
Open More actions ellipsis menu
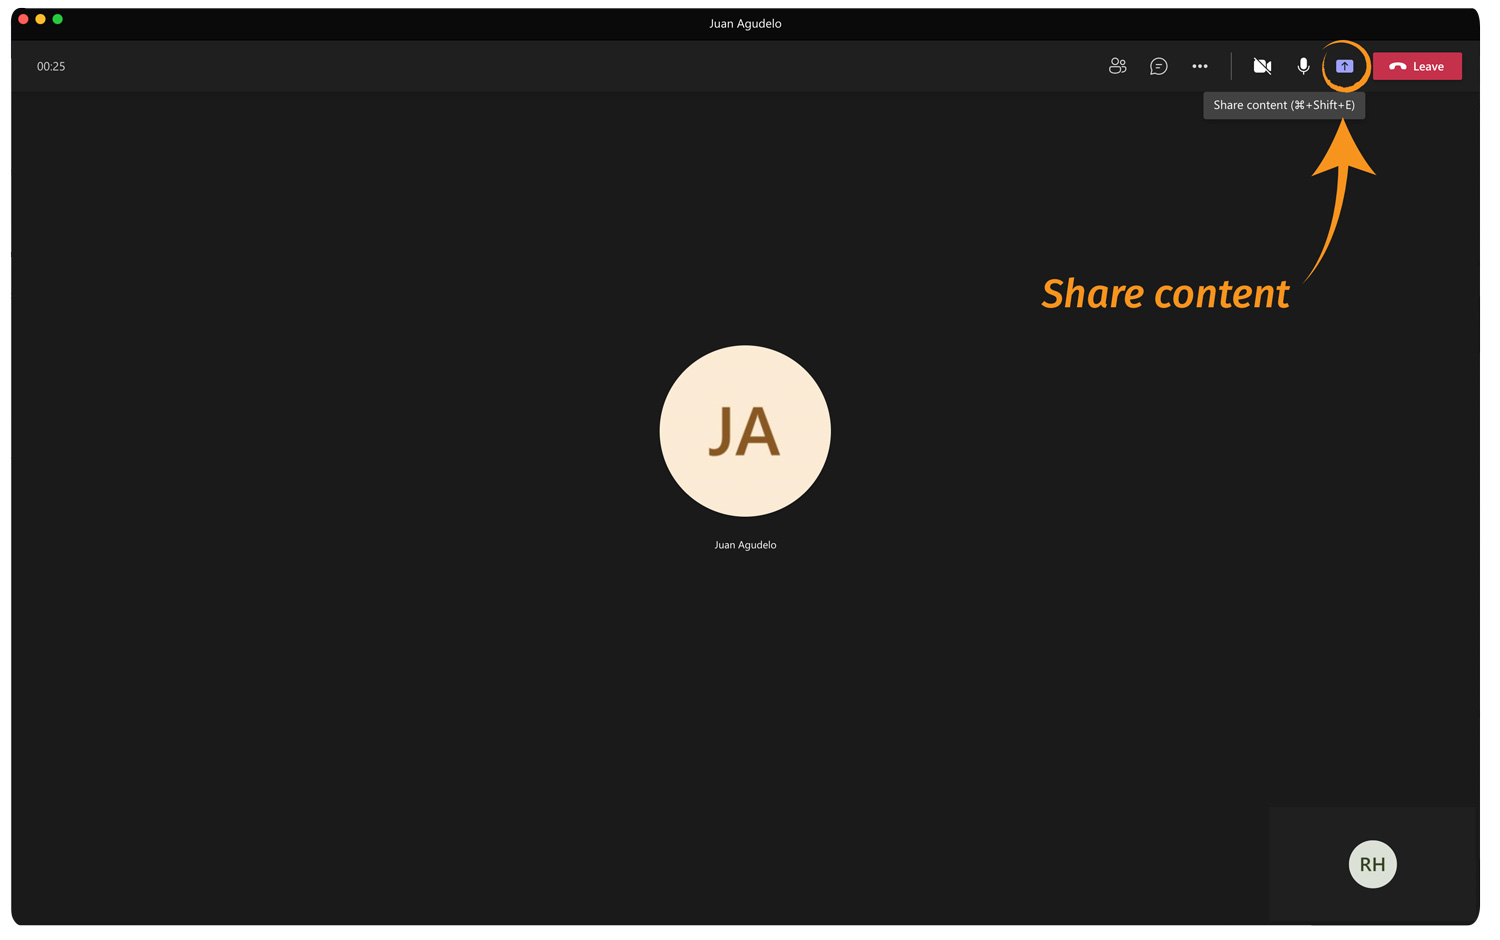pyautogui.click(x=1199, y=66)
